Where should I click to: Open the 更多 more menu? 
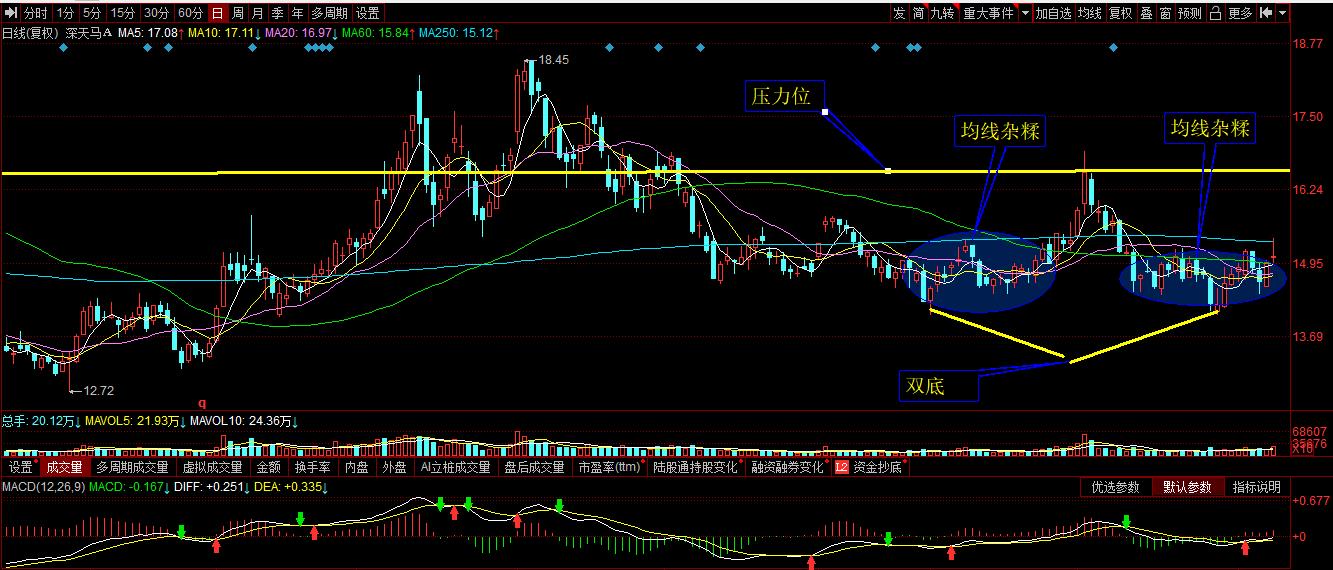pyautogui.click(x=1241, y=13)
